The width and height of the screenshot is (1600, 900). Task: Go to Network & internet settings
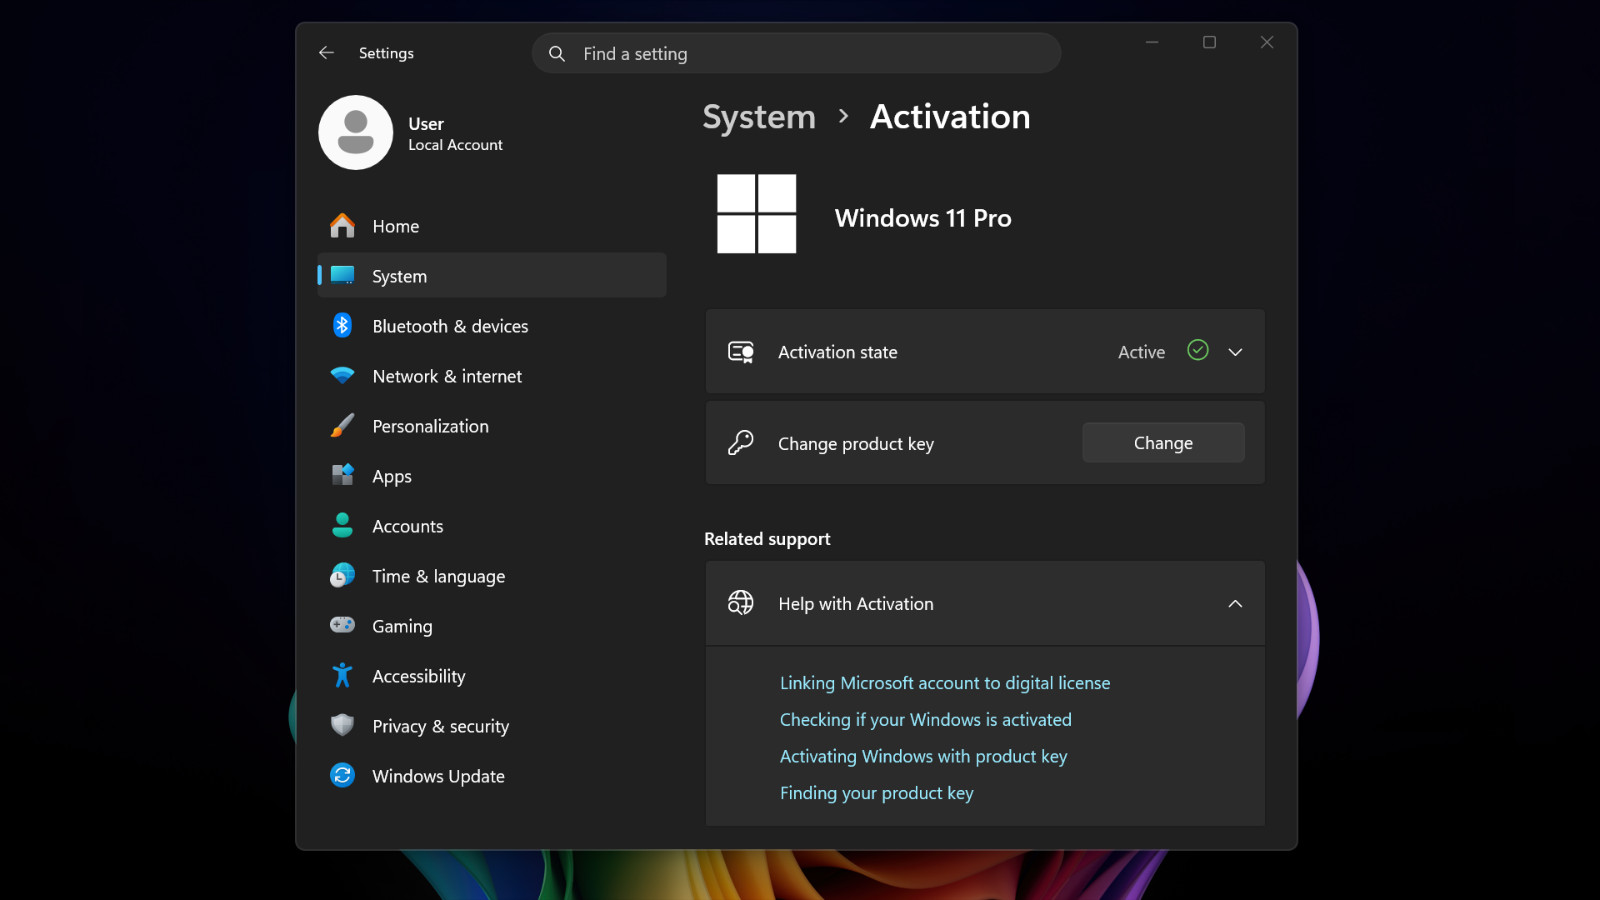pos(492,376)
